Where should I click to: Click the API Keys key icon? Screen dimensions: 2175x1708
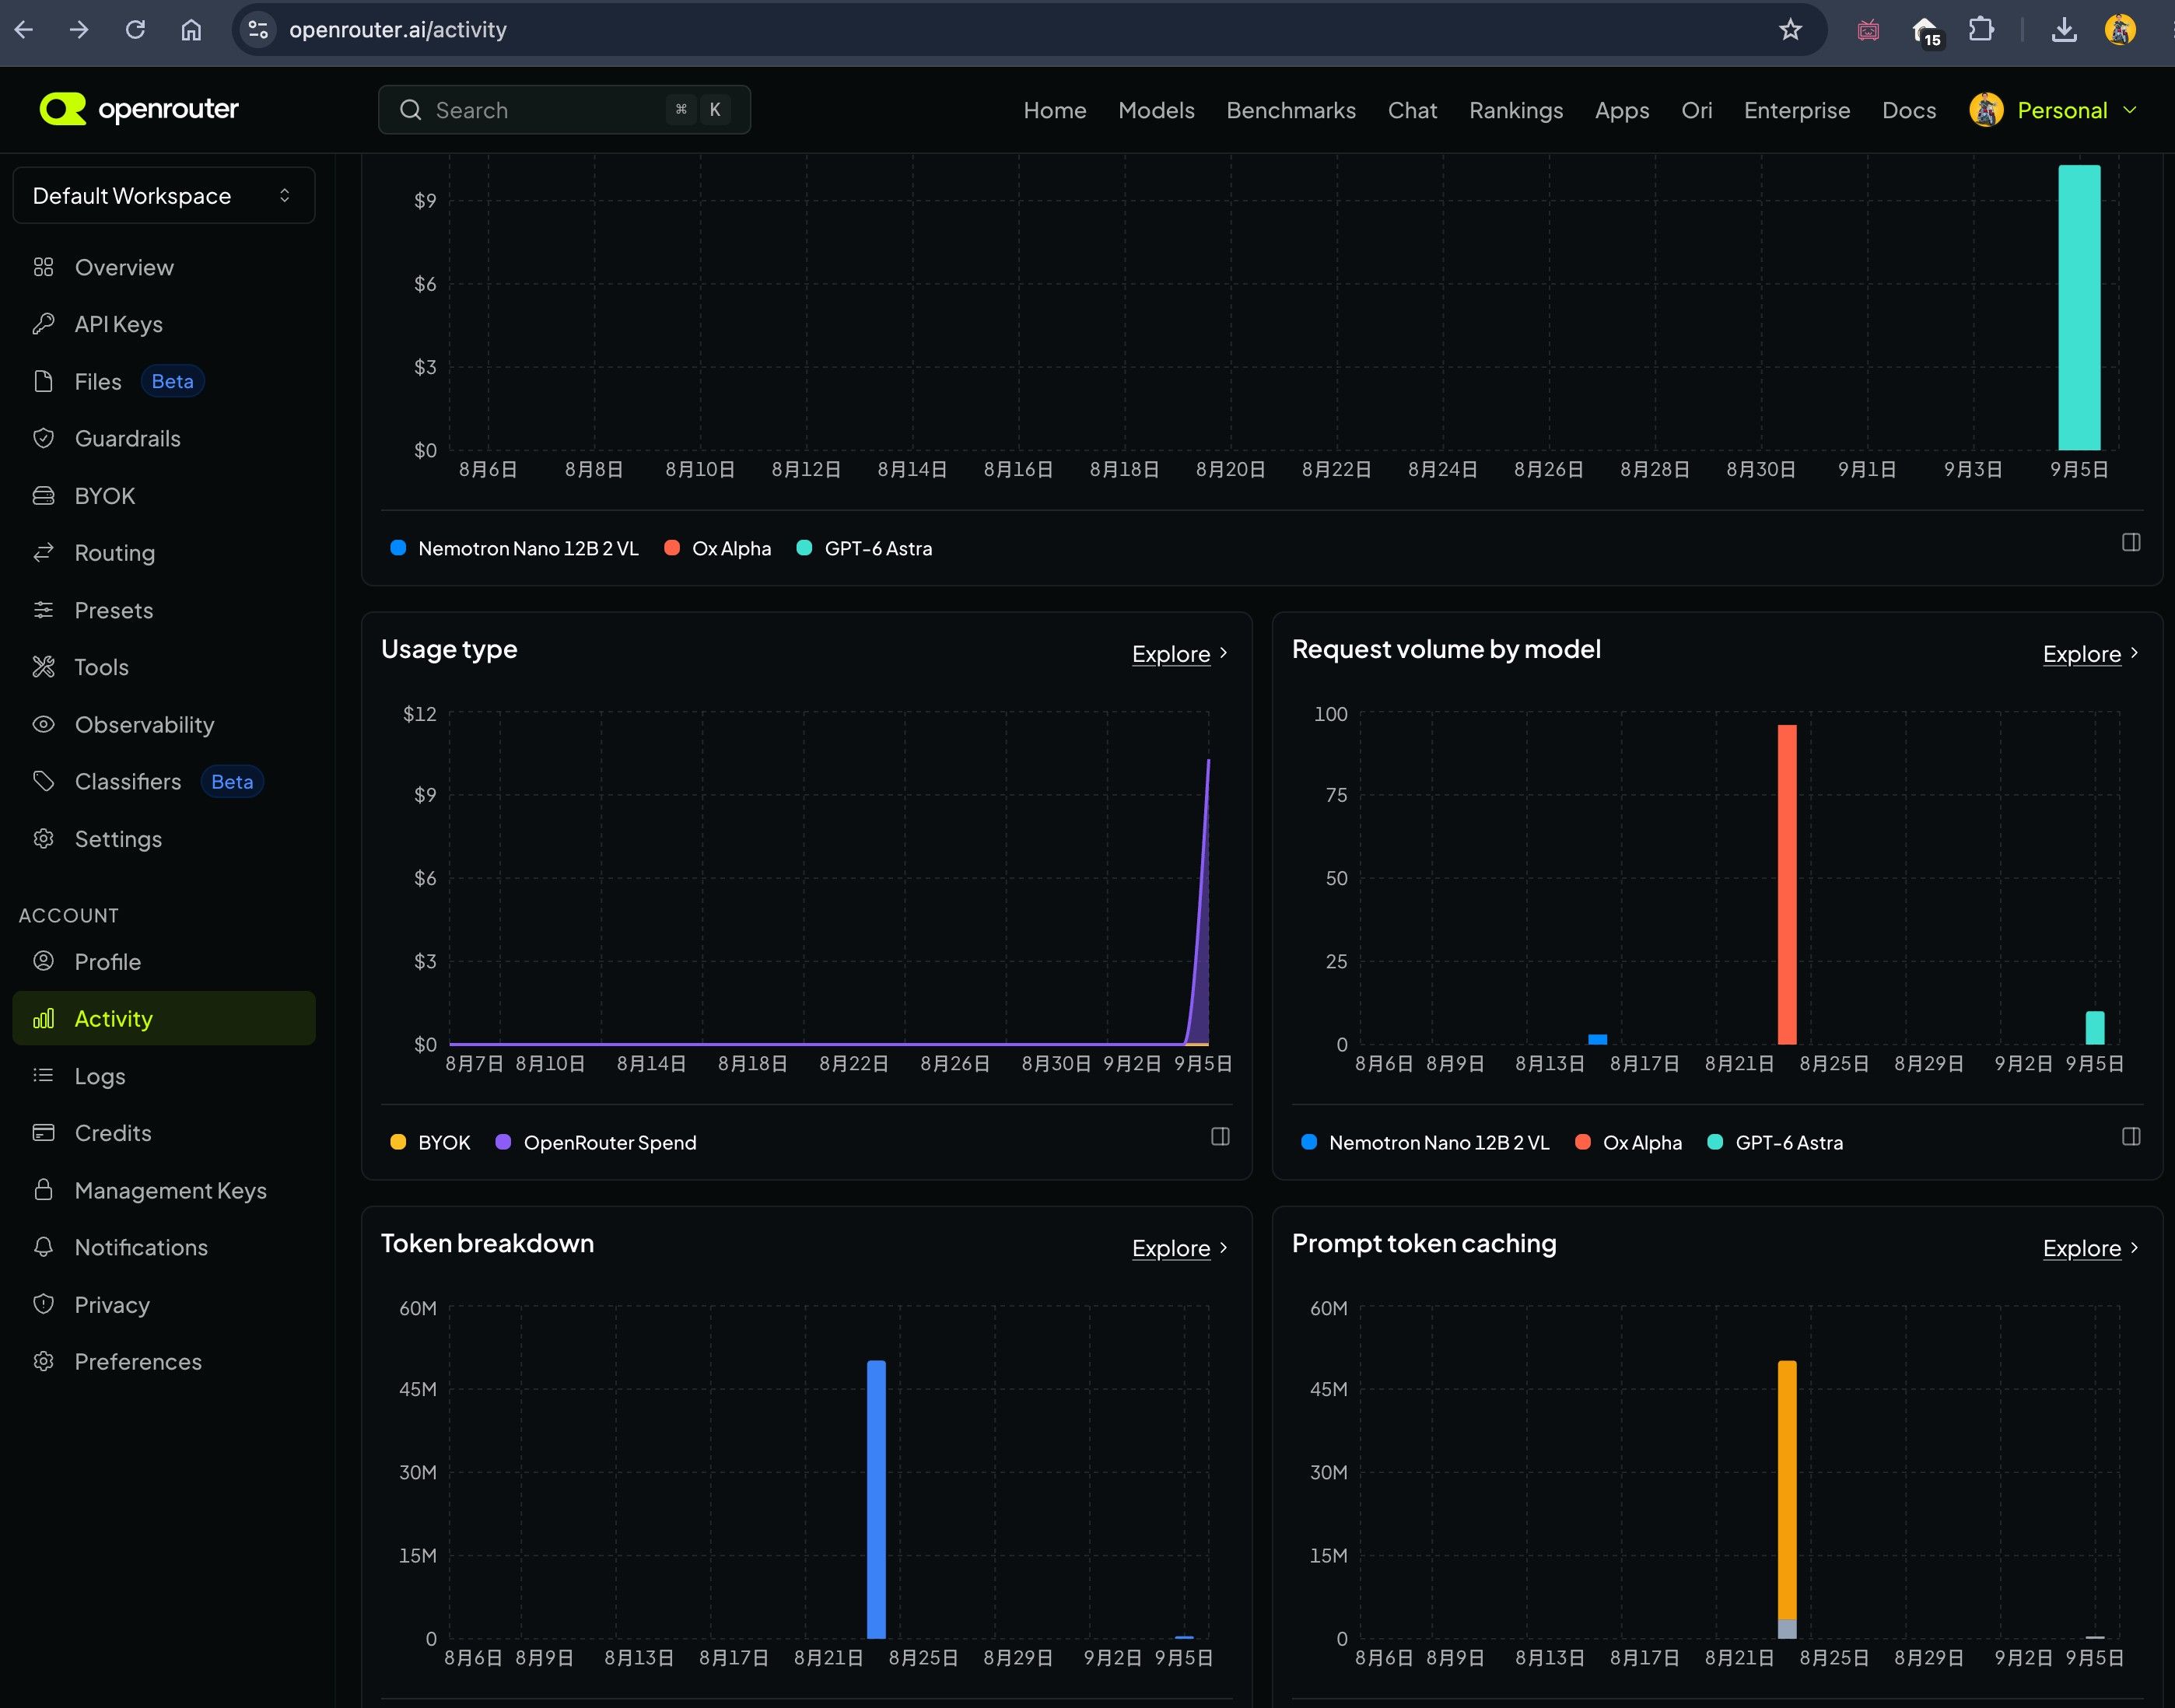pyautogui.click(x=43, y=324)
